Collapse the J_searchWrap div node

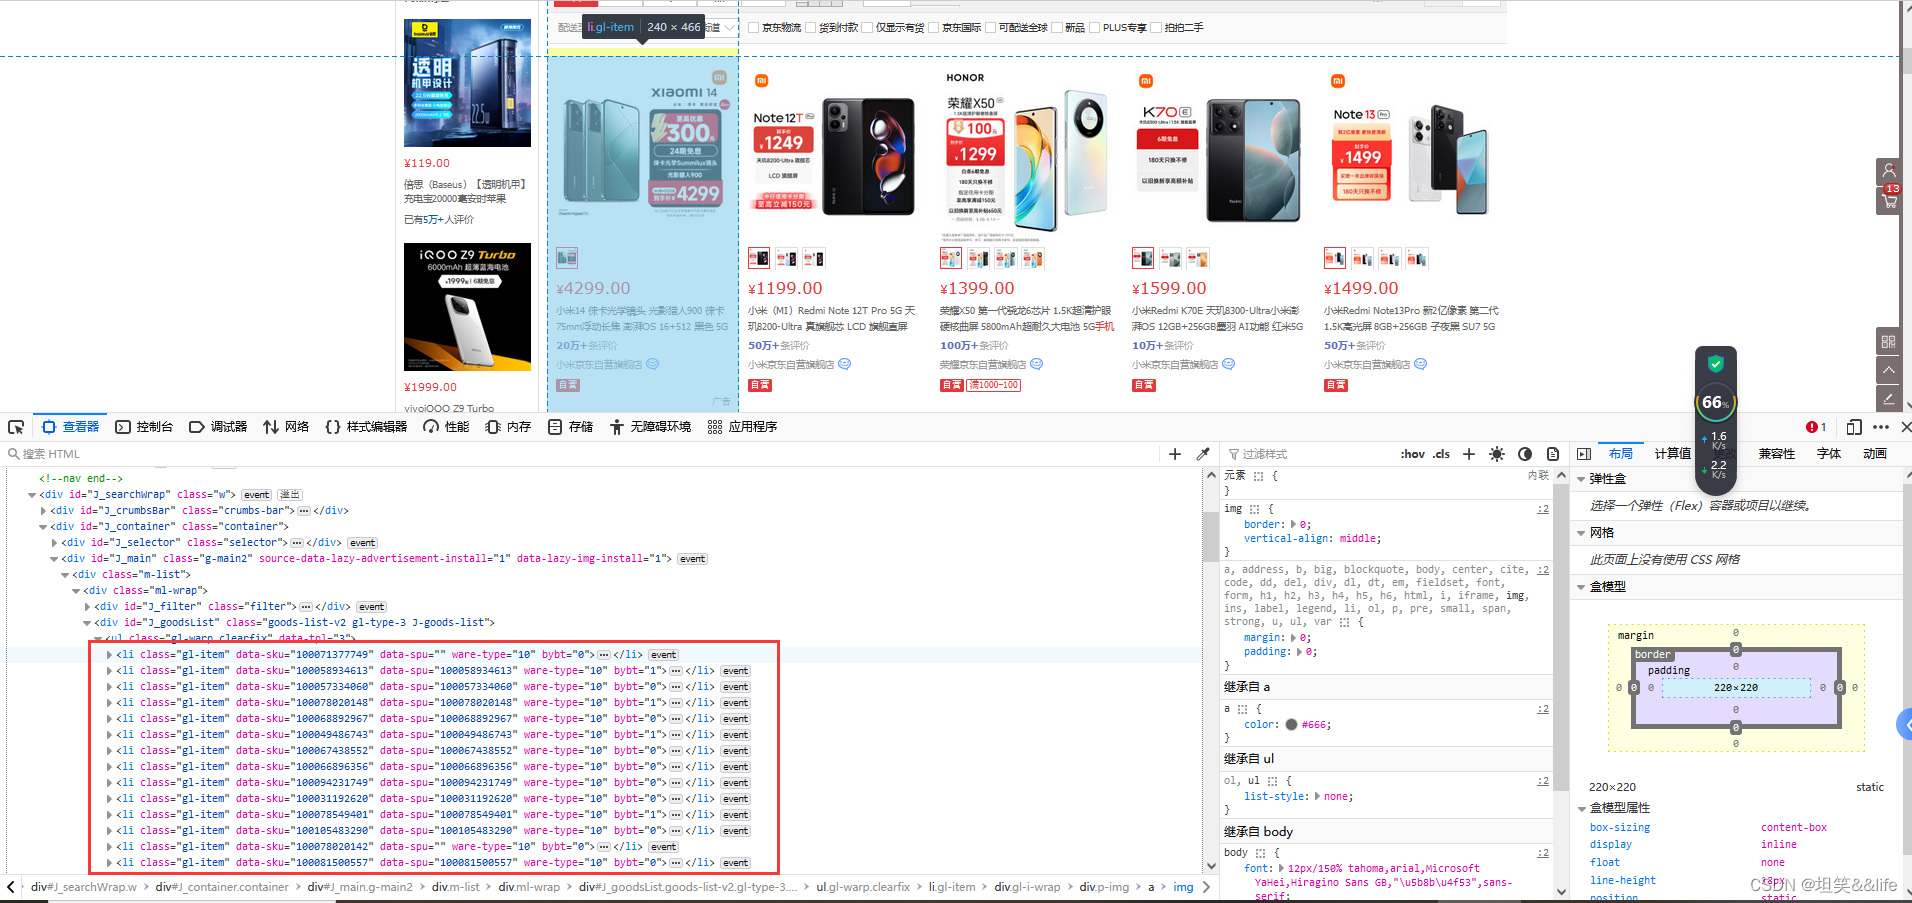coord(32,495)
